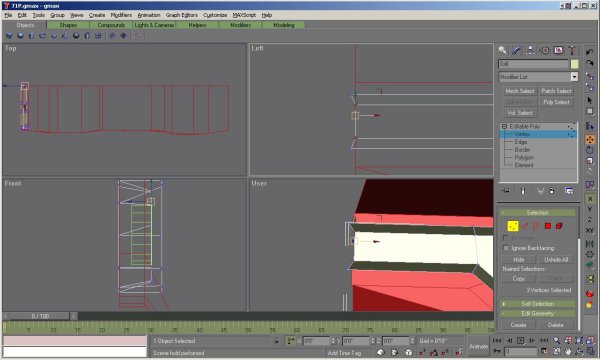Click the object color swatch beside name field

(574, 64)
